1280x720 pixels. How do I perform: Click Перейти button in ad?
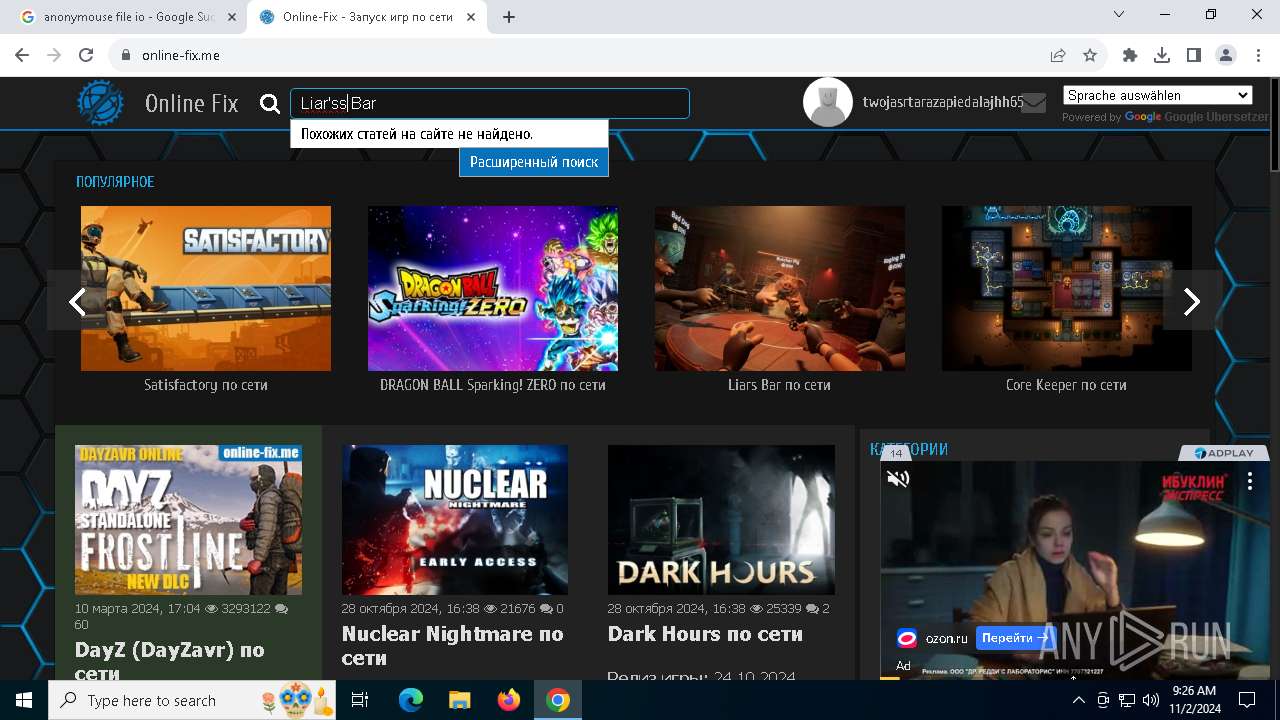click(1015, 637)
